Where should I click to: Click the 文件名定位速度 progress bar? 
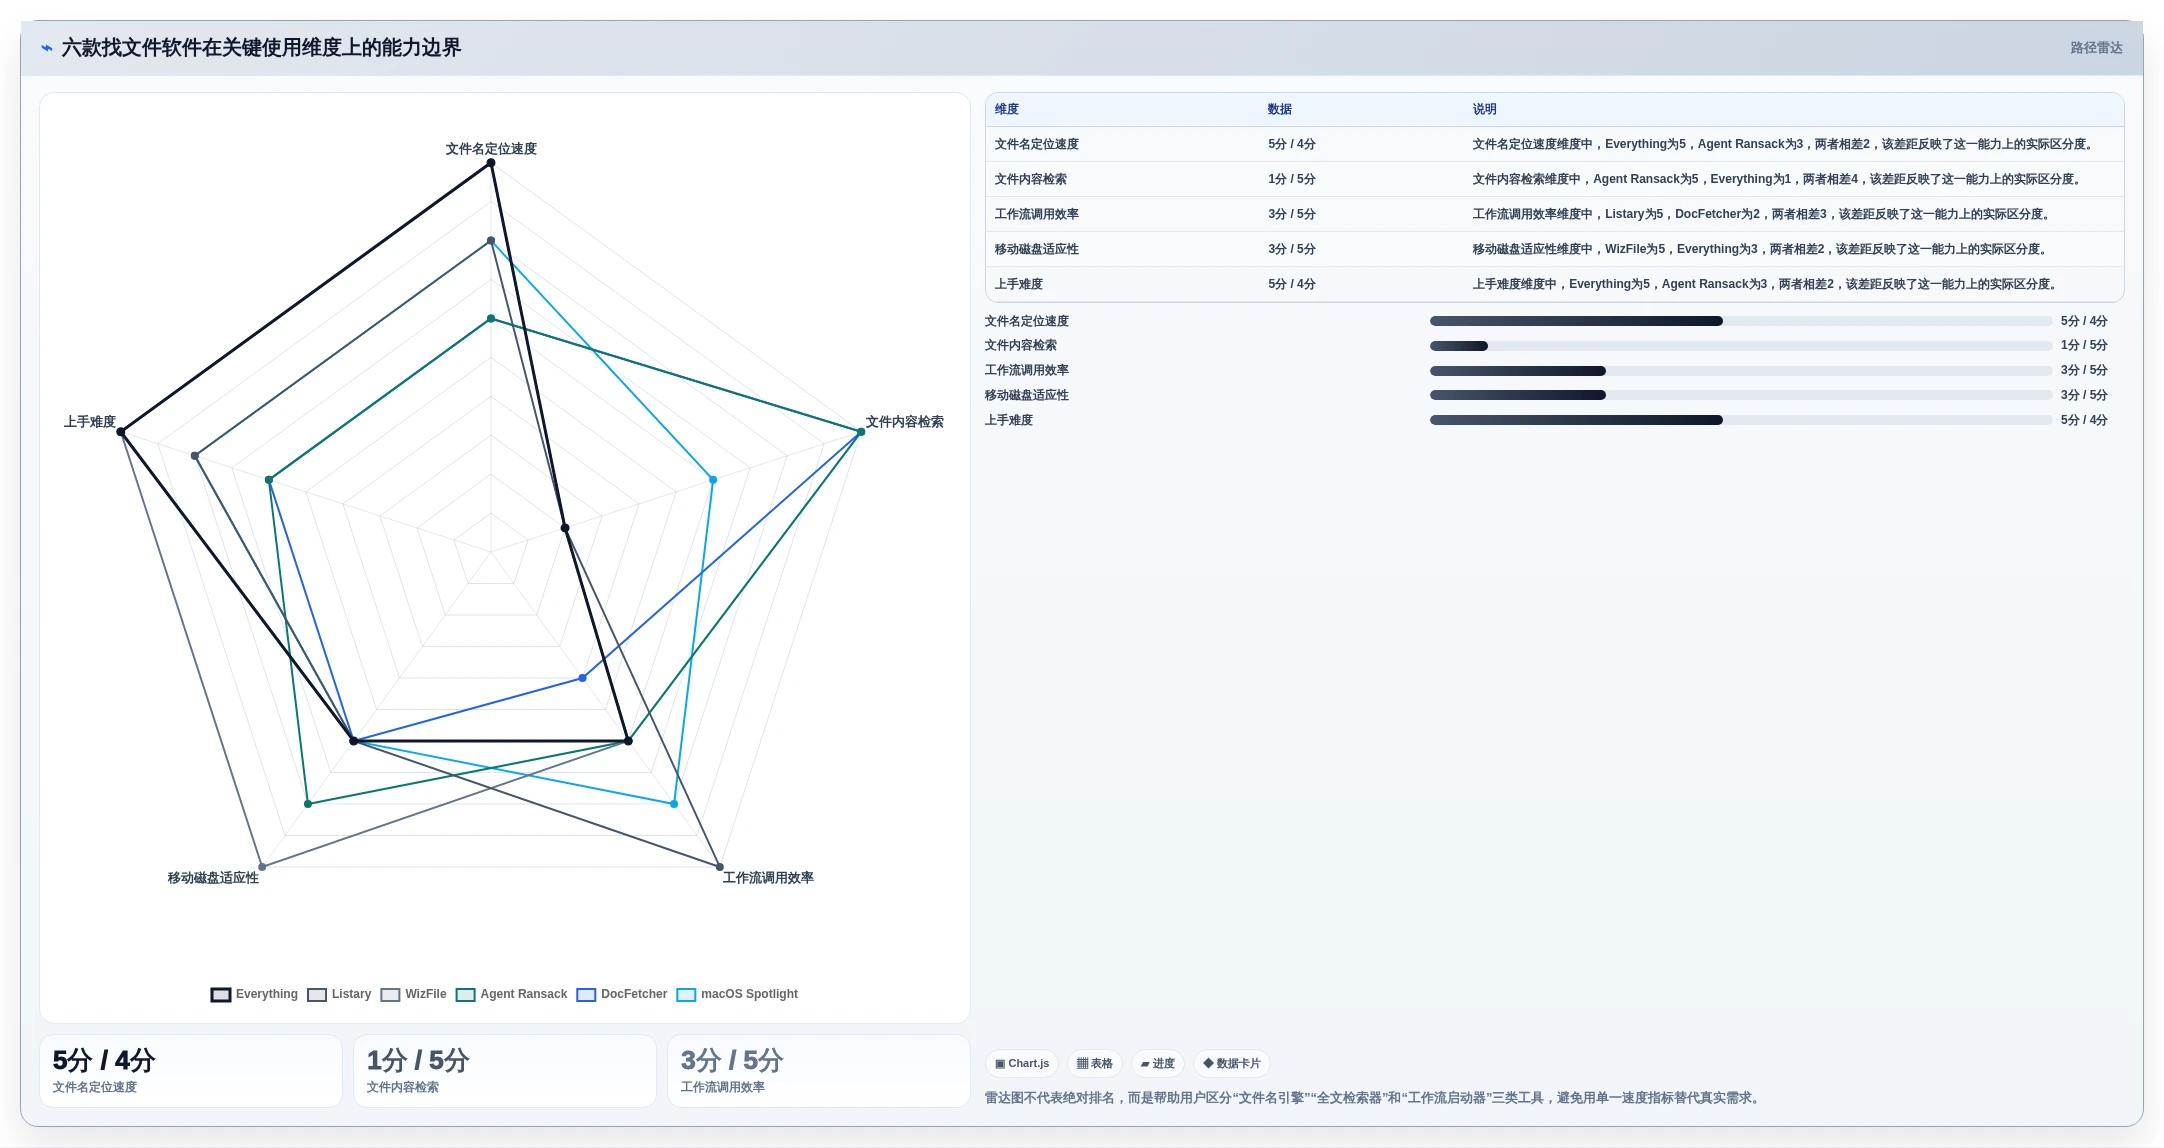[1740, 321]
